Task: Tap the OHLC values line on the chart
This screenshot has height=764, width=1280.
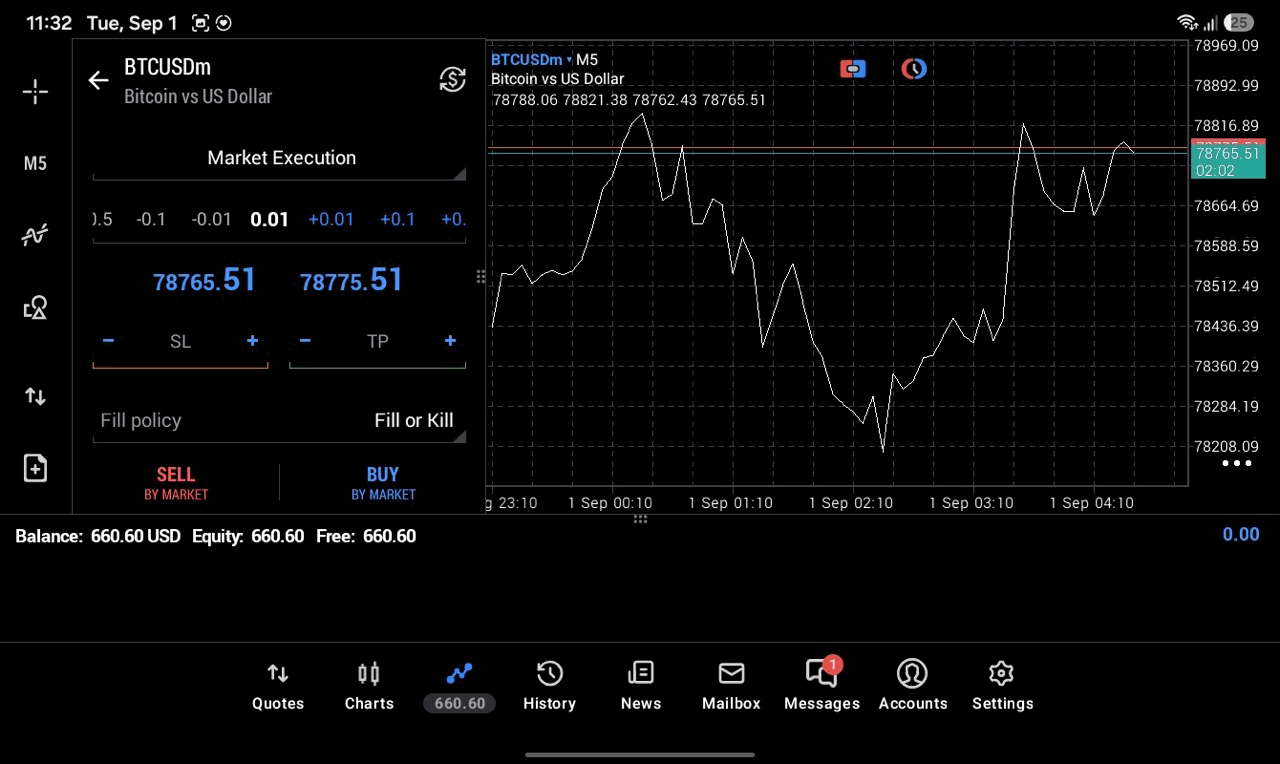Action: point(629,100)
